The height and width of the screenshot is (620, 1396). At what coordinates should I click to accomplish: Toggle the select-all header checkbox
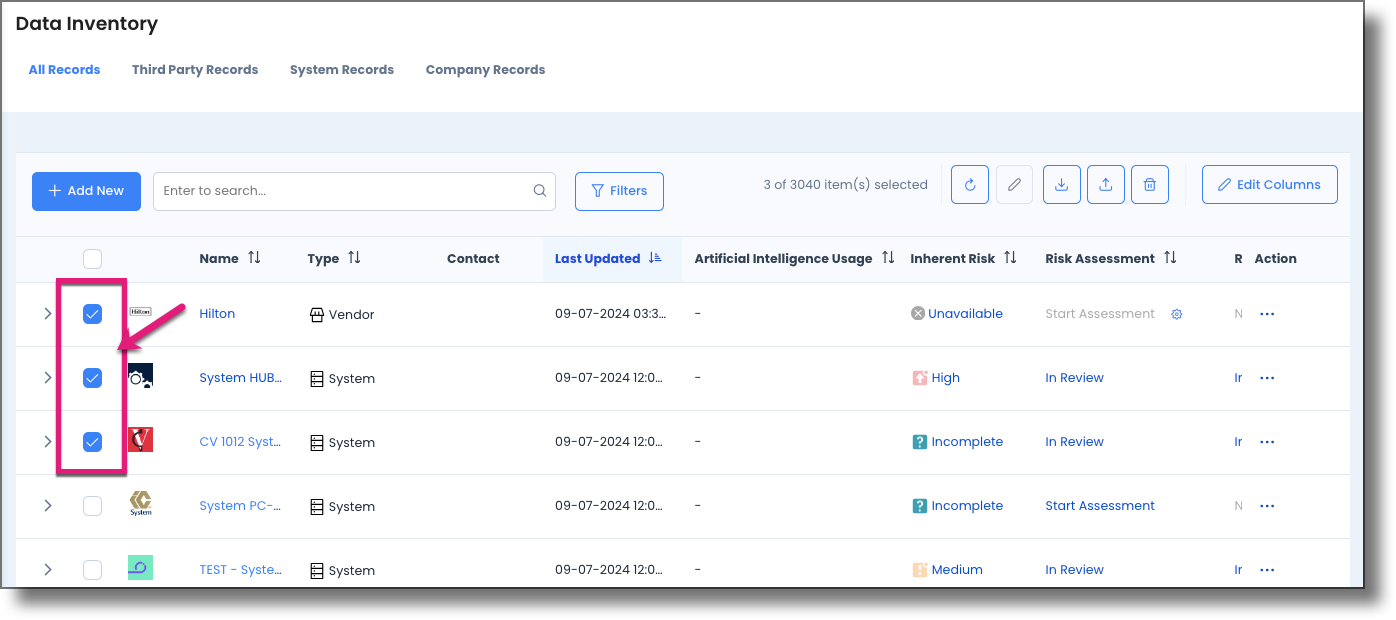92,259
